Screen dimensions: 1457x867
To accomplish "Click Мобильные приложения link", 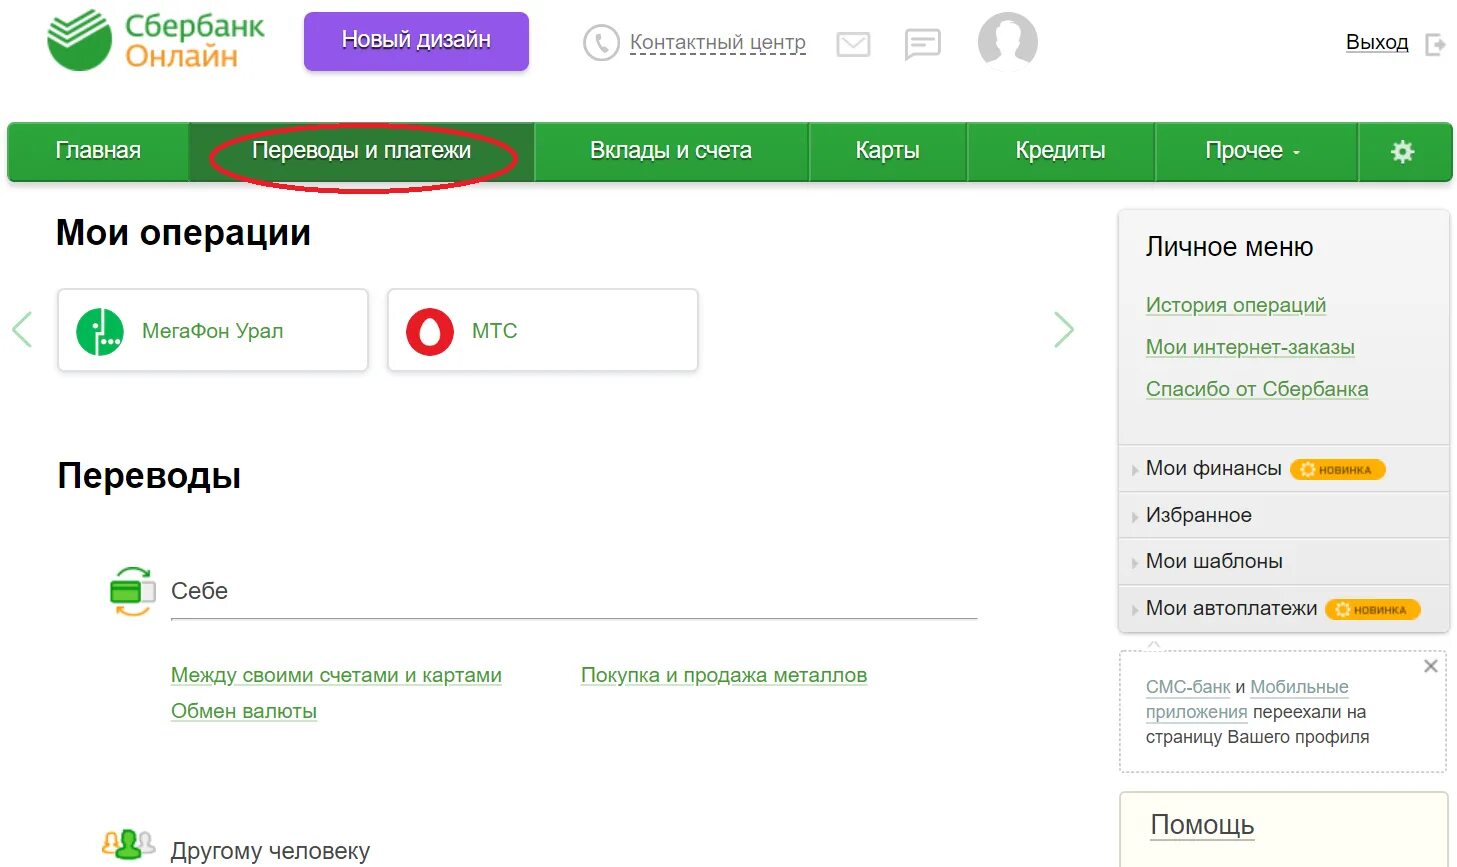I will pyautogui.click(x=1299, y=687).
